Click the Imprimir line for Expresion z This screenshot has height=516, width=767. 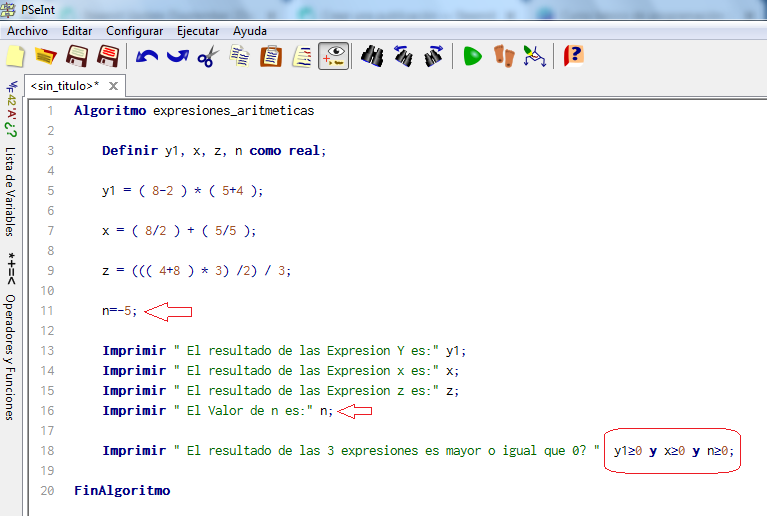(x=281, y=391)
